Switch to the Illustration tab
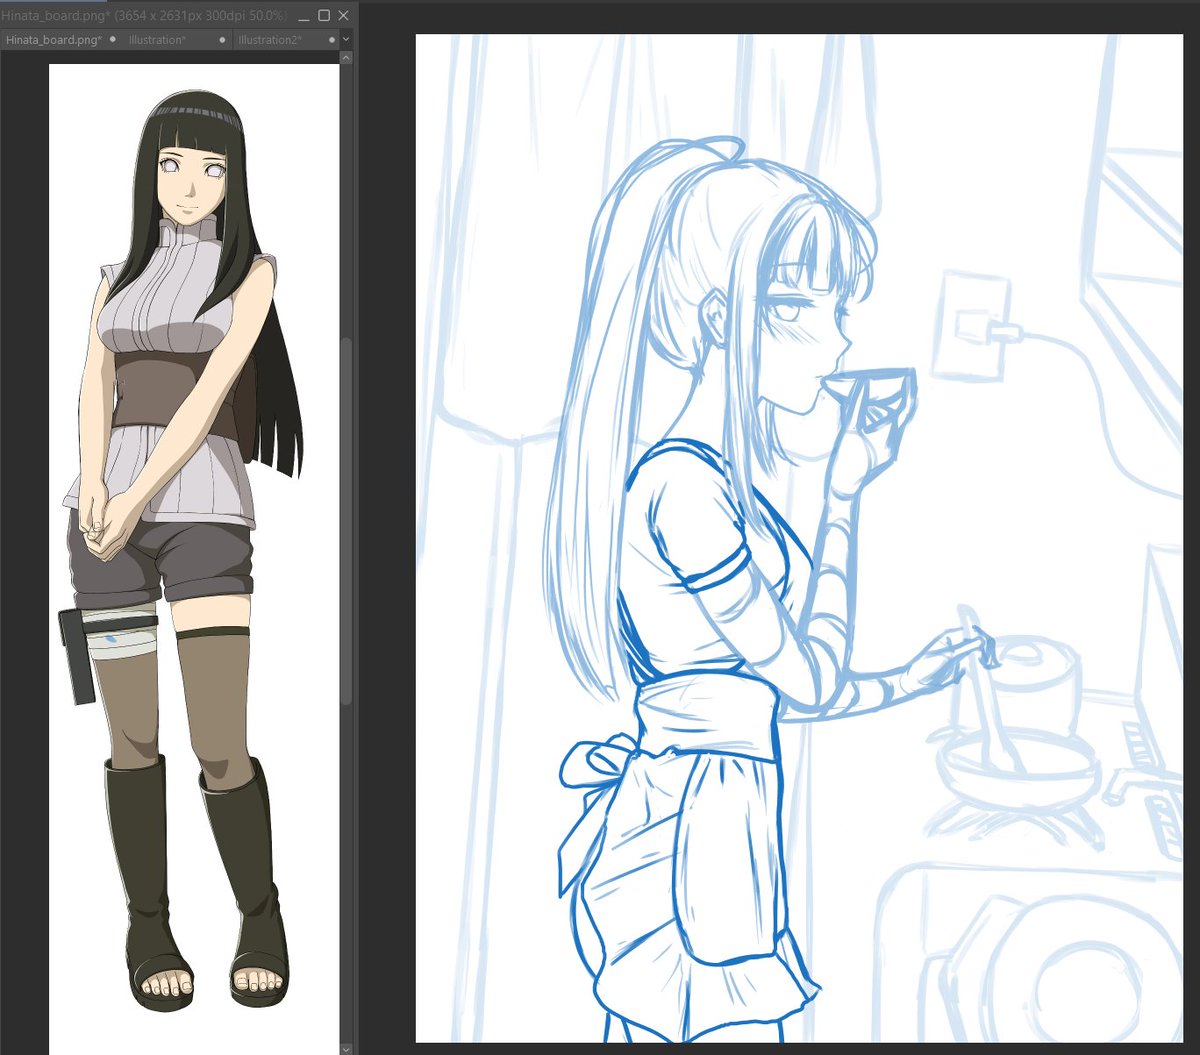This screenshot has width=1200, height=1055. click(177, 40)
